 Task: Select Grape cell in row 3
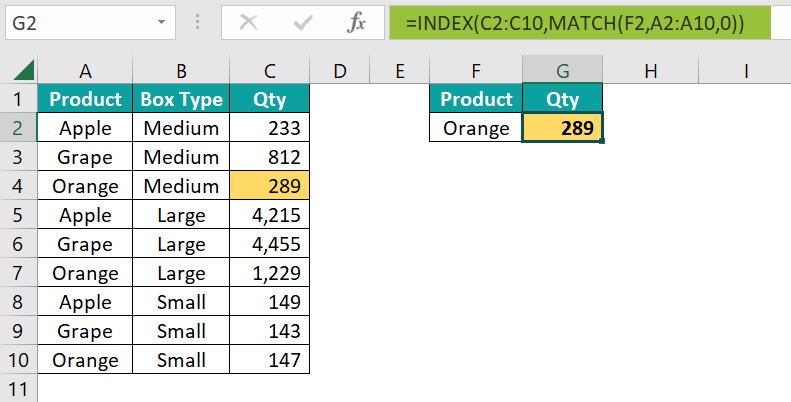(85, 156)
